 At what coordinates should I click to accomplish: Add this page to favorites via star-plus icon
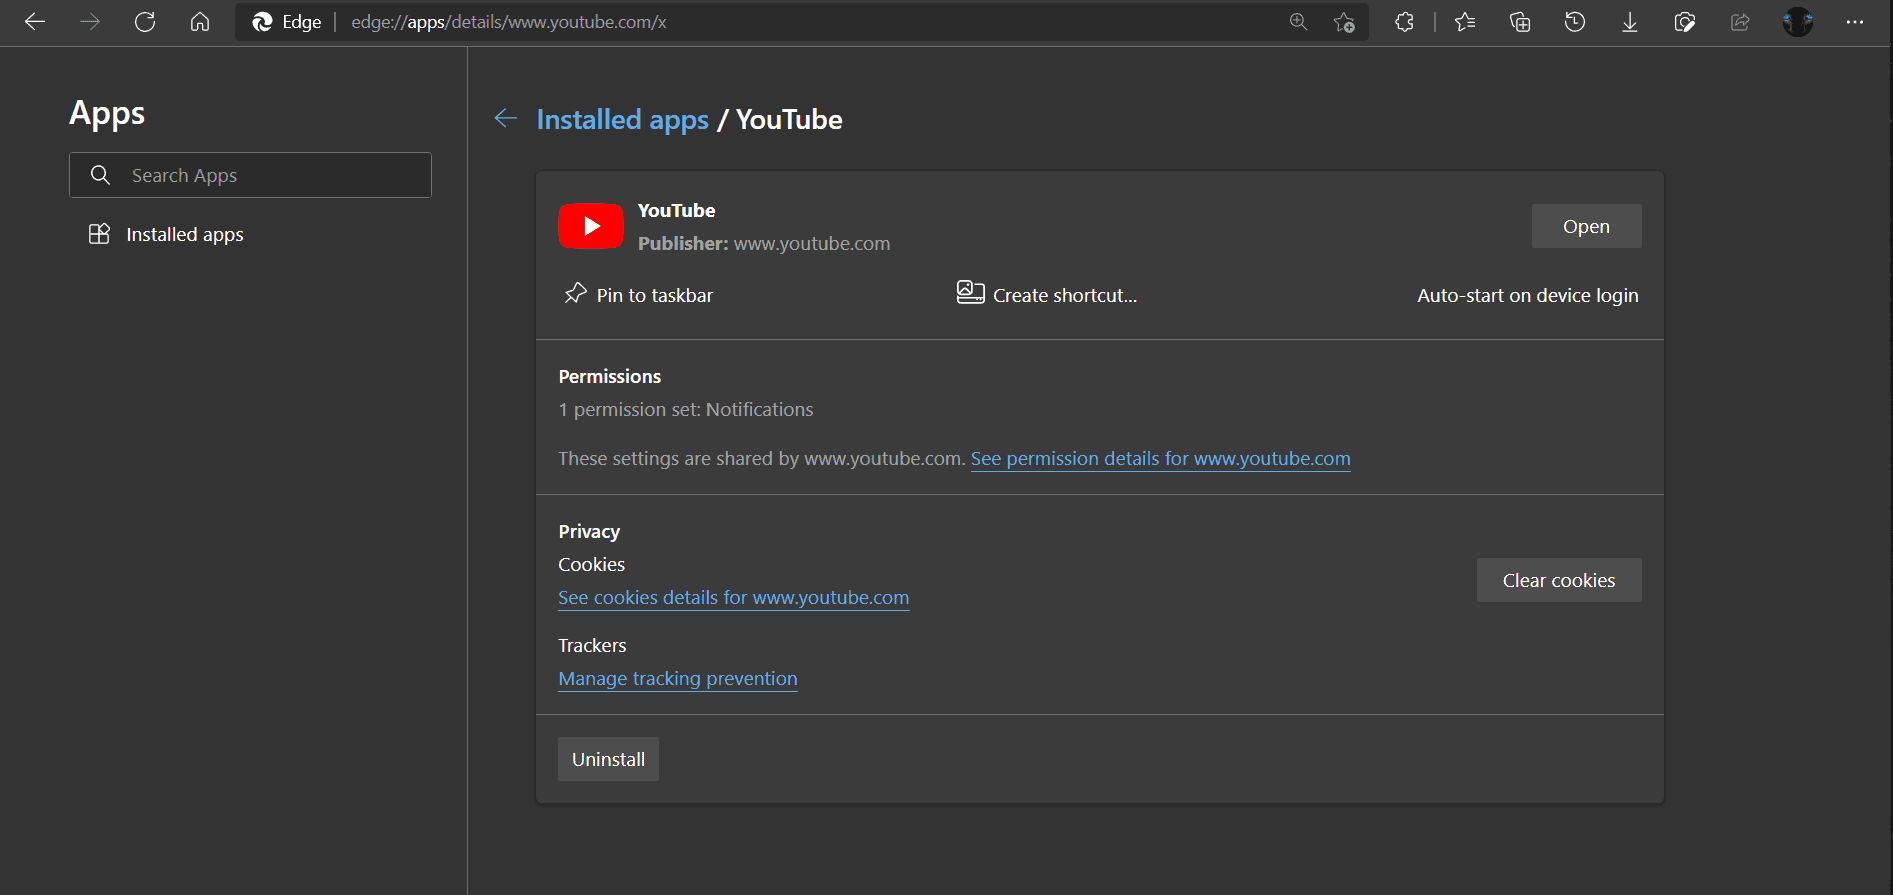[x=1344, y=22]
